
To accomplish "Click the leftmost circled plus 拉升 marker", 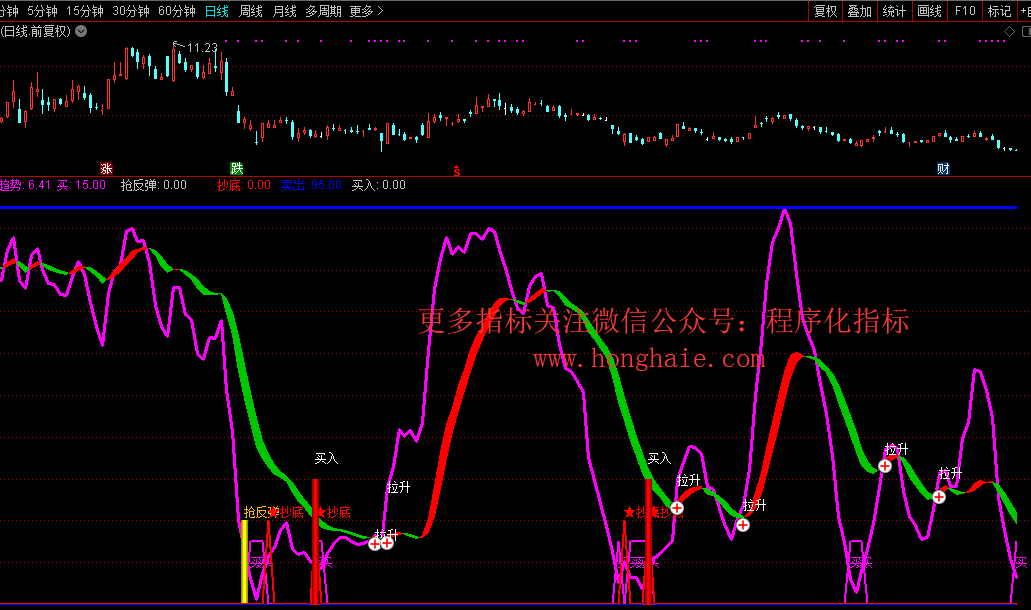I will pos(375,544).
